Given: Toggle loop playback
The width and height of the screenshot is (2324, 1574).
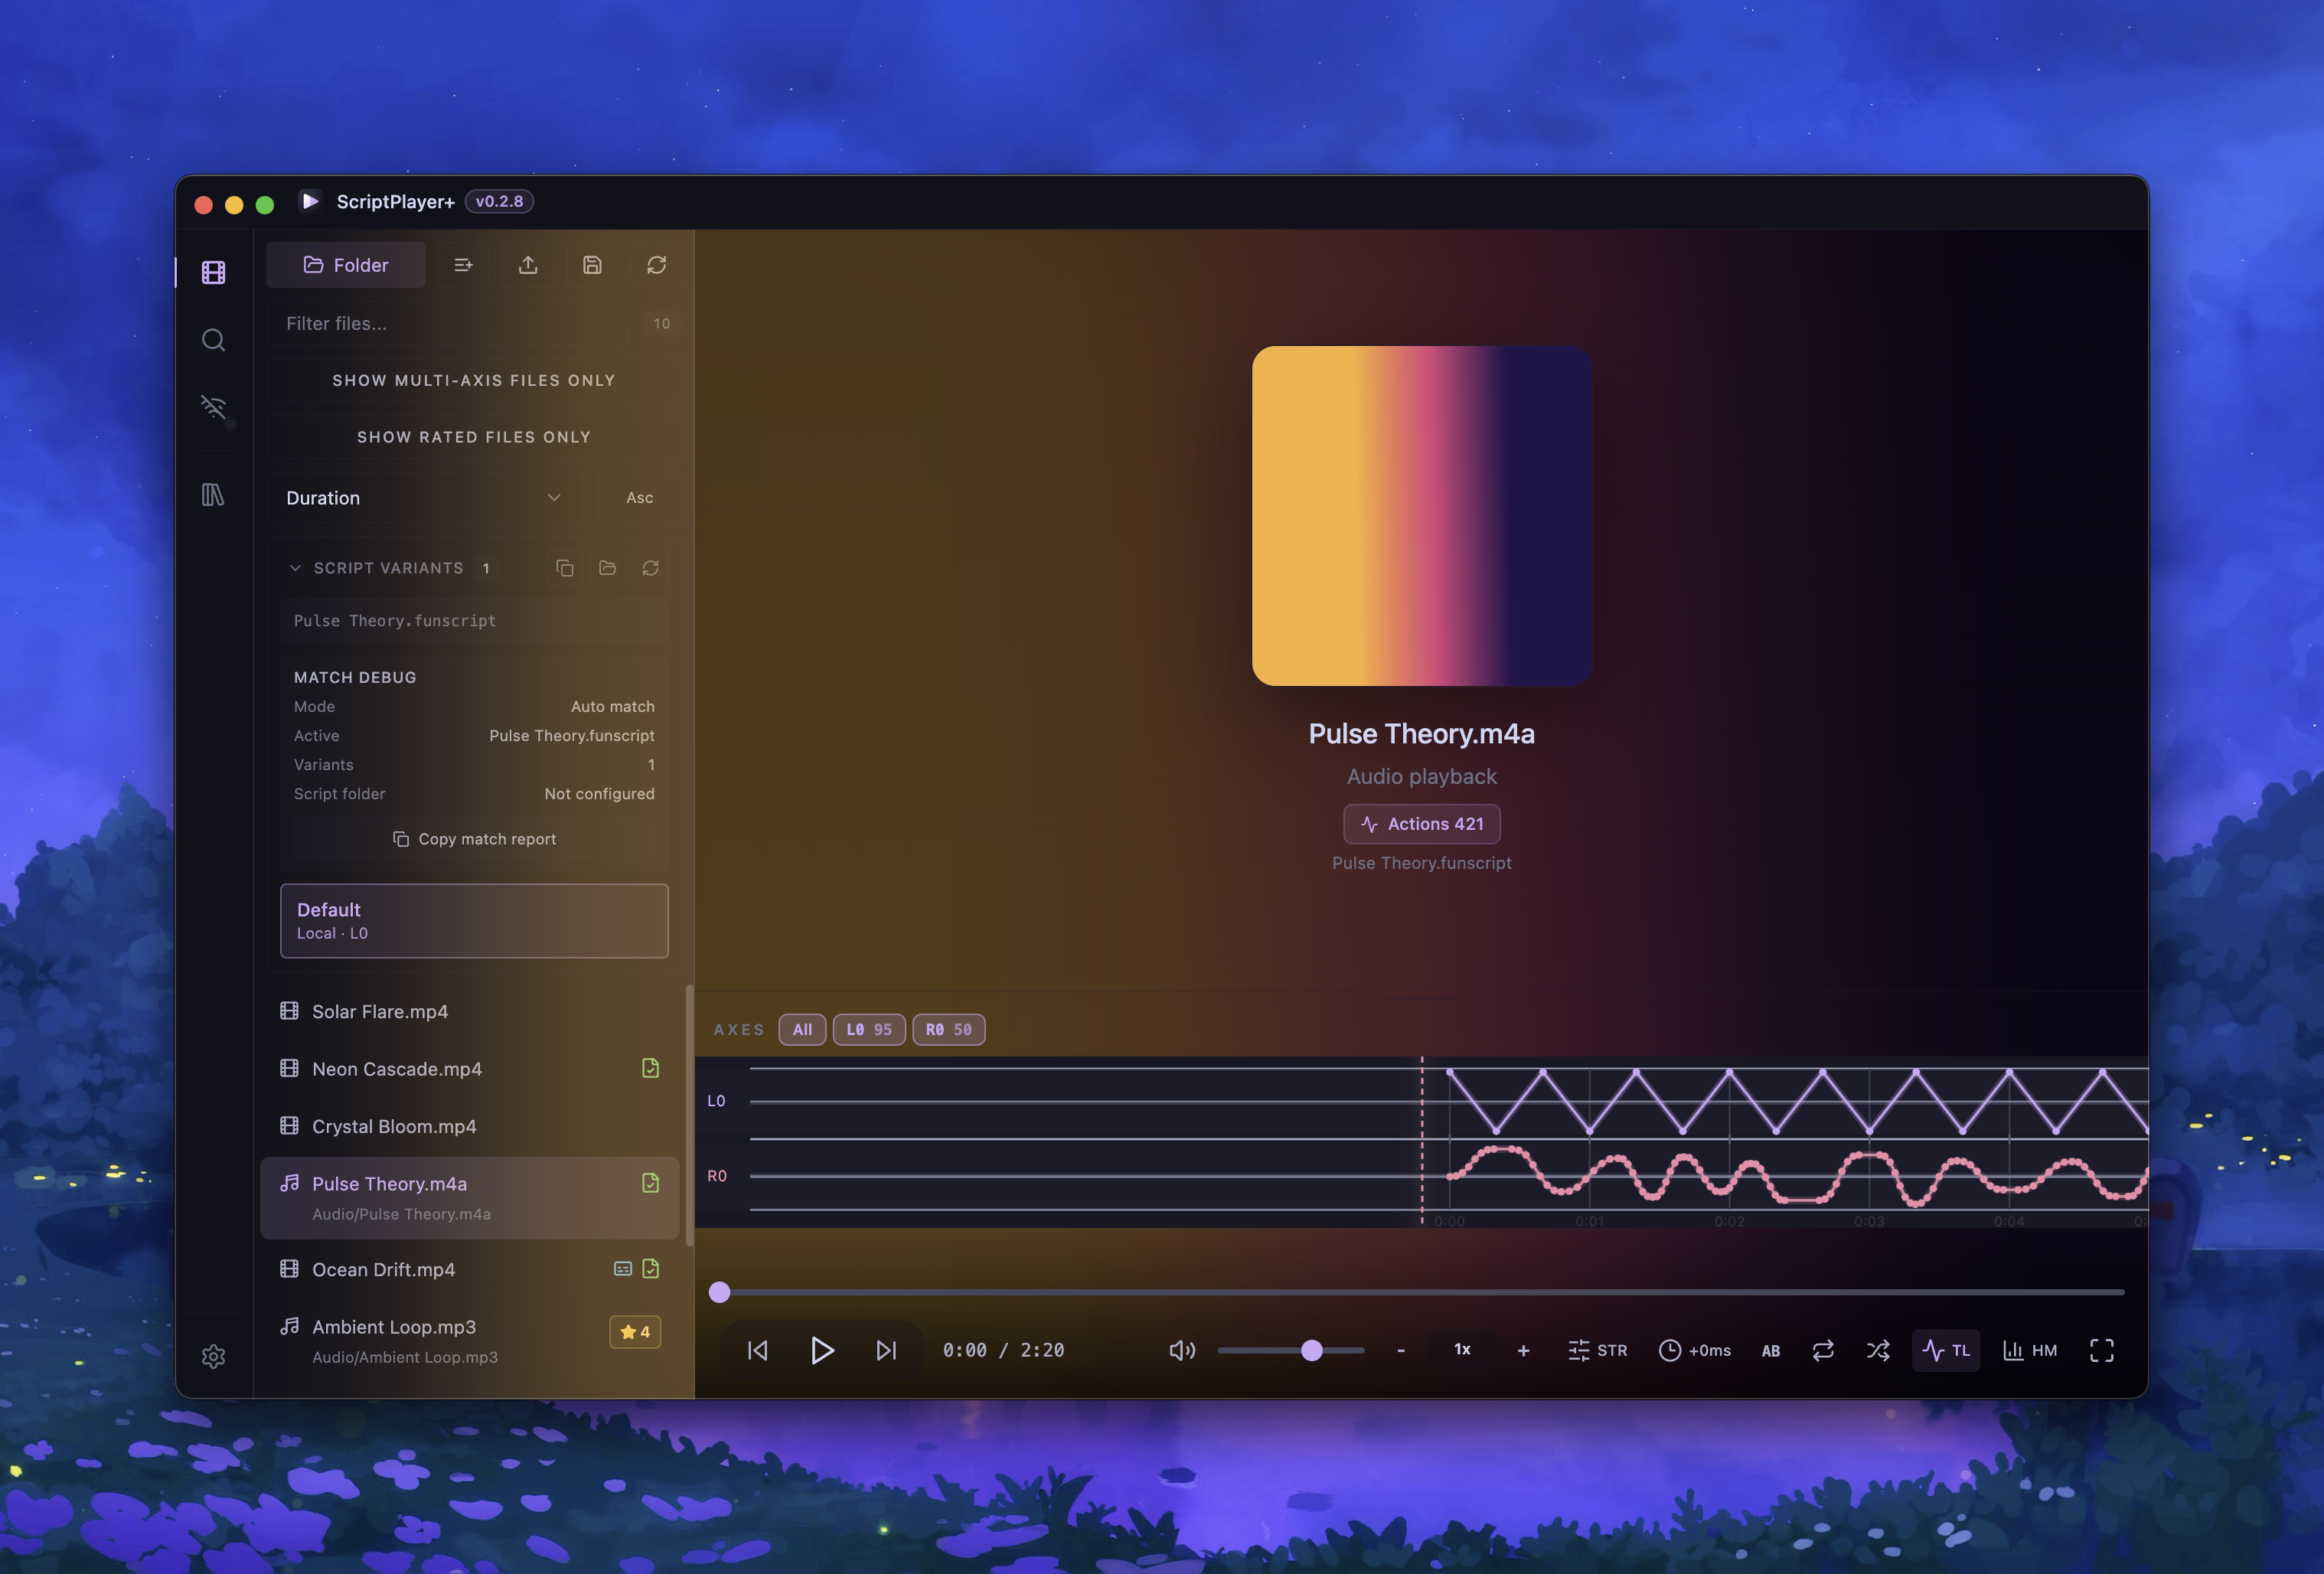Looking at the screenshot, I should point(1823,1350).
